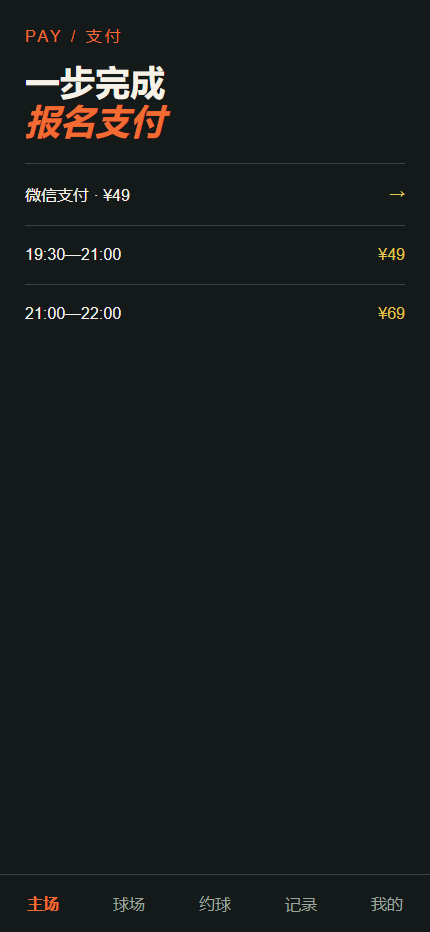Tap the 22:00 end time text
Screen dimensions: 430x932
point(101,313)
